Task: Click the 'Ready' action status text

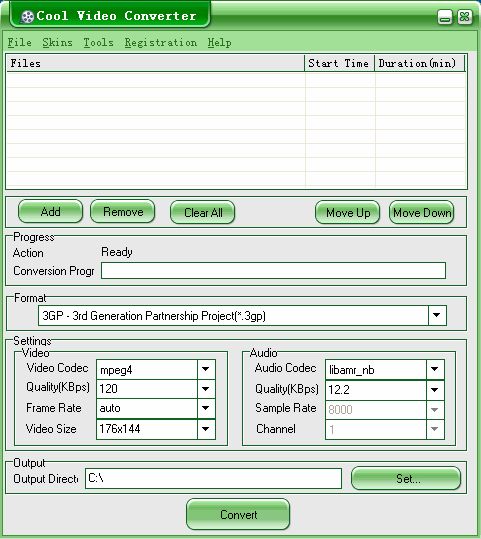Action: click(117, 252)
